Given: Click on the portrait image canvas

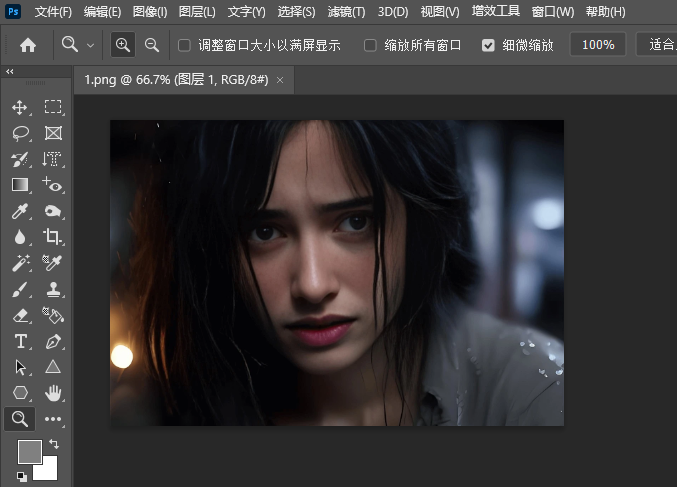Looking at the screenshot, I should tap(337, 273).
